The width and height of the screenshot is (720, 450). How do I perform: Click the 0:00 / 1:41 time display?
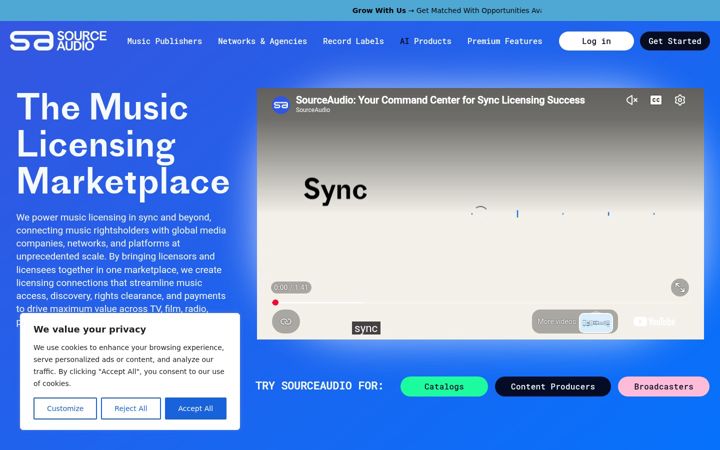pyautogui.click(x=291, y=287)
